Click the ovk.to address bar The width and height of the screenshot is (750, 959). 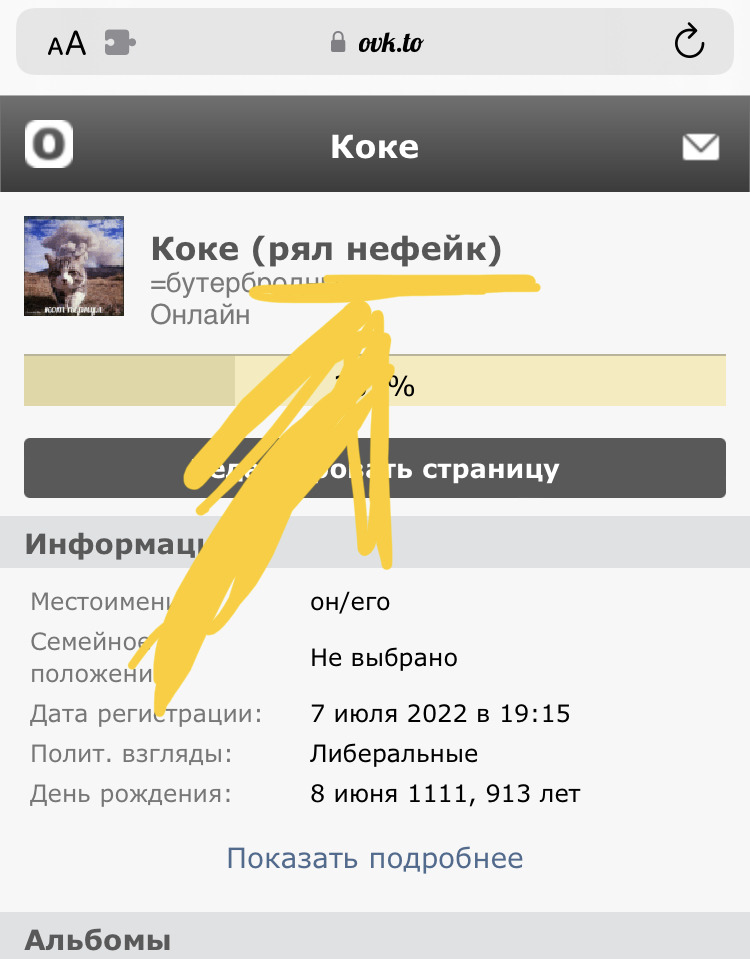(x=374, y=42)
